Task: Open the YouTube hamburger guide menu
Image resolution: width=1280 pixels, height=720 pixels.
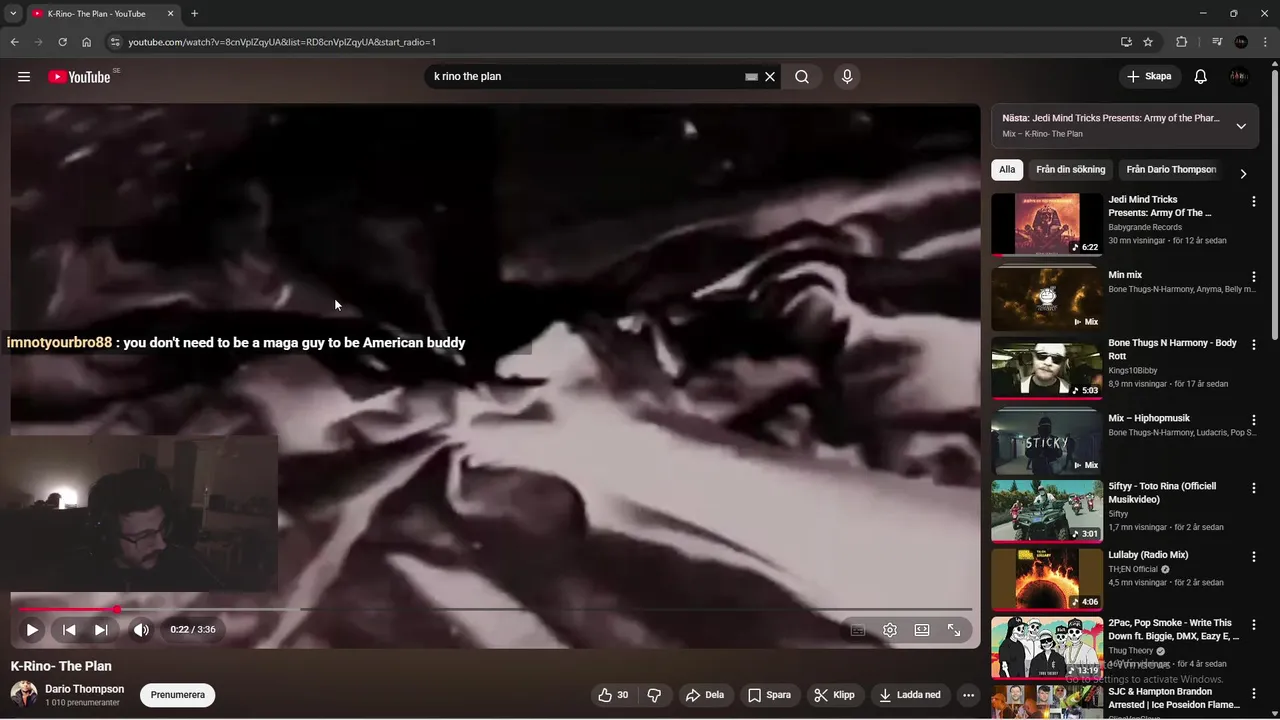Action: pyautogui.click(x=24, y=77)
